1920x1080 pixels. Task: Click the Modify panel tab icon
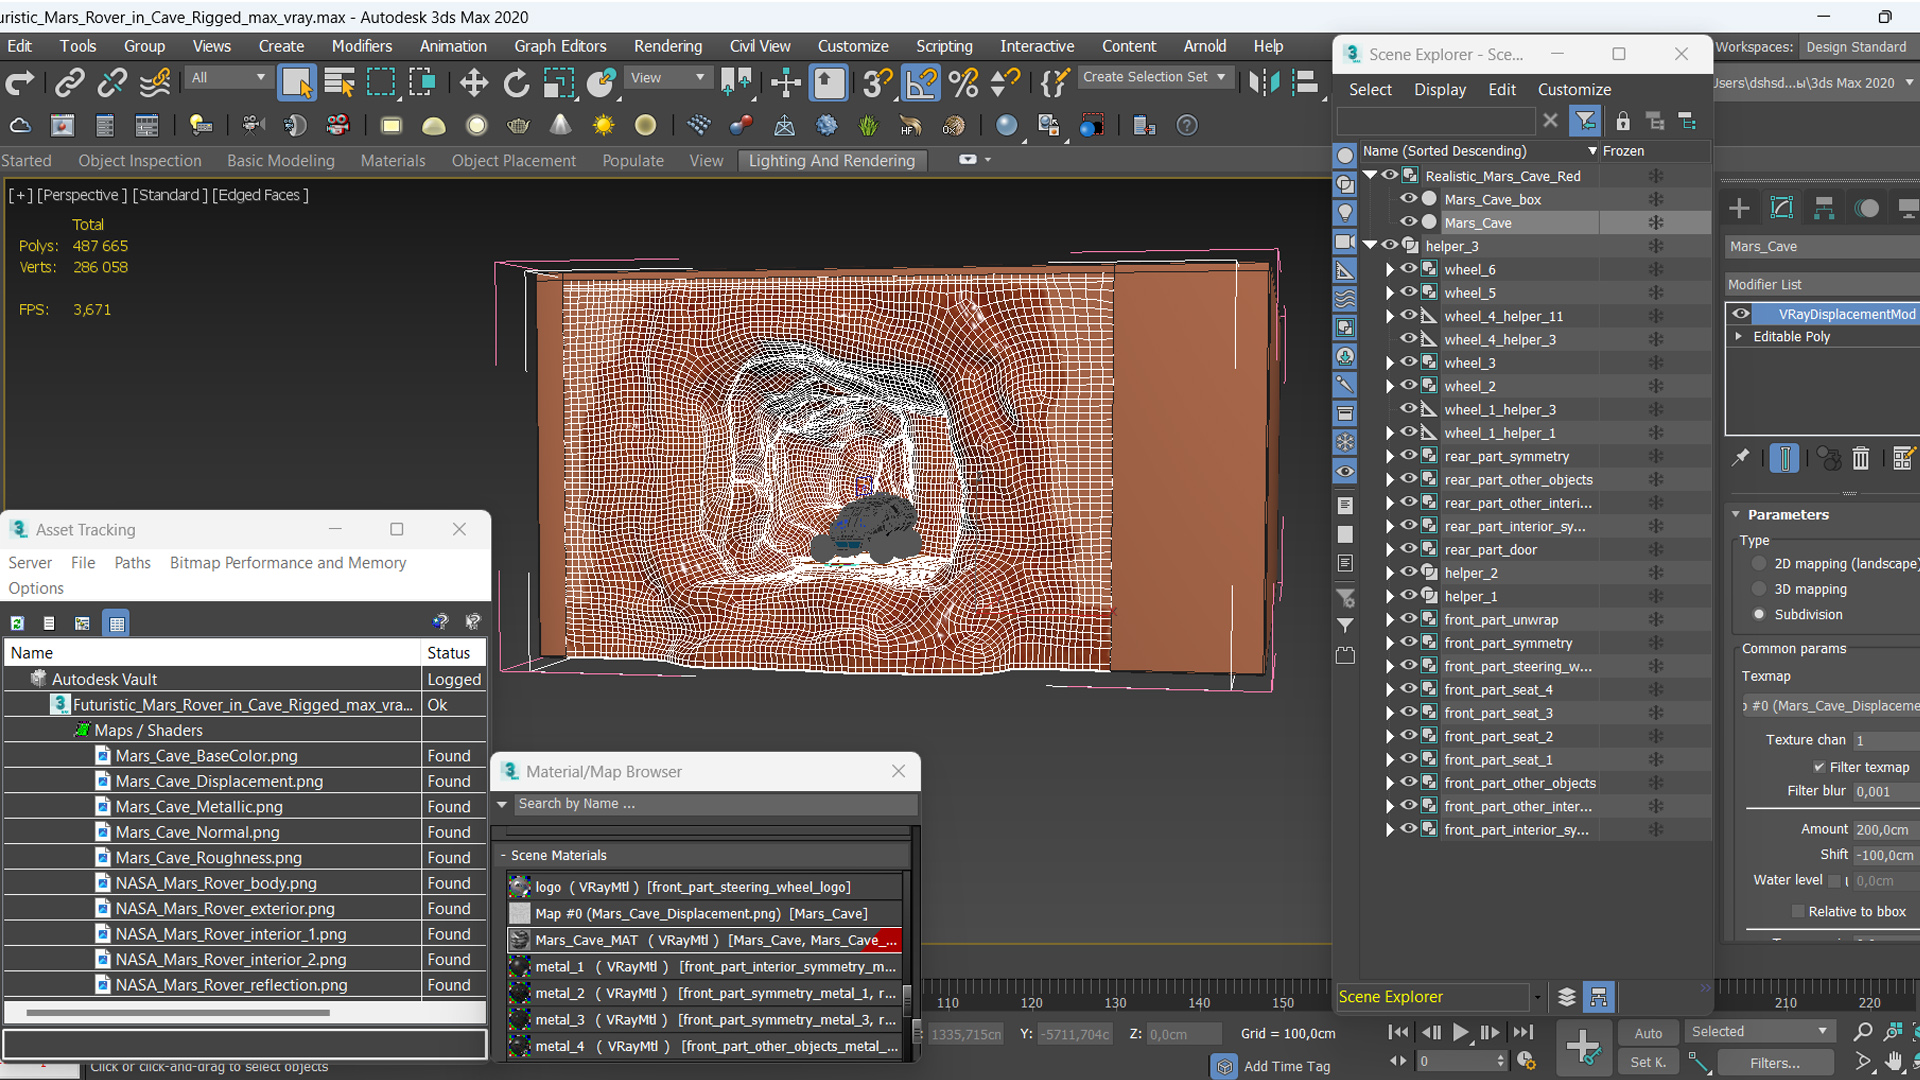pos(1782,208)
